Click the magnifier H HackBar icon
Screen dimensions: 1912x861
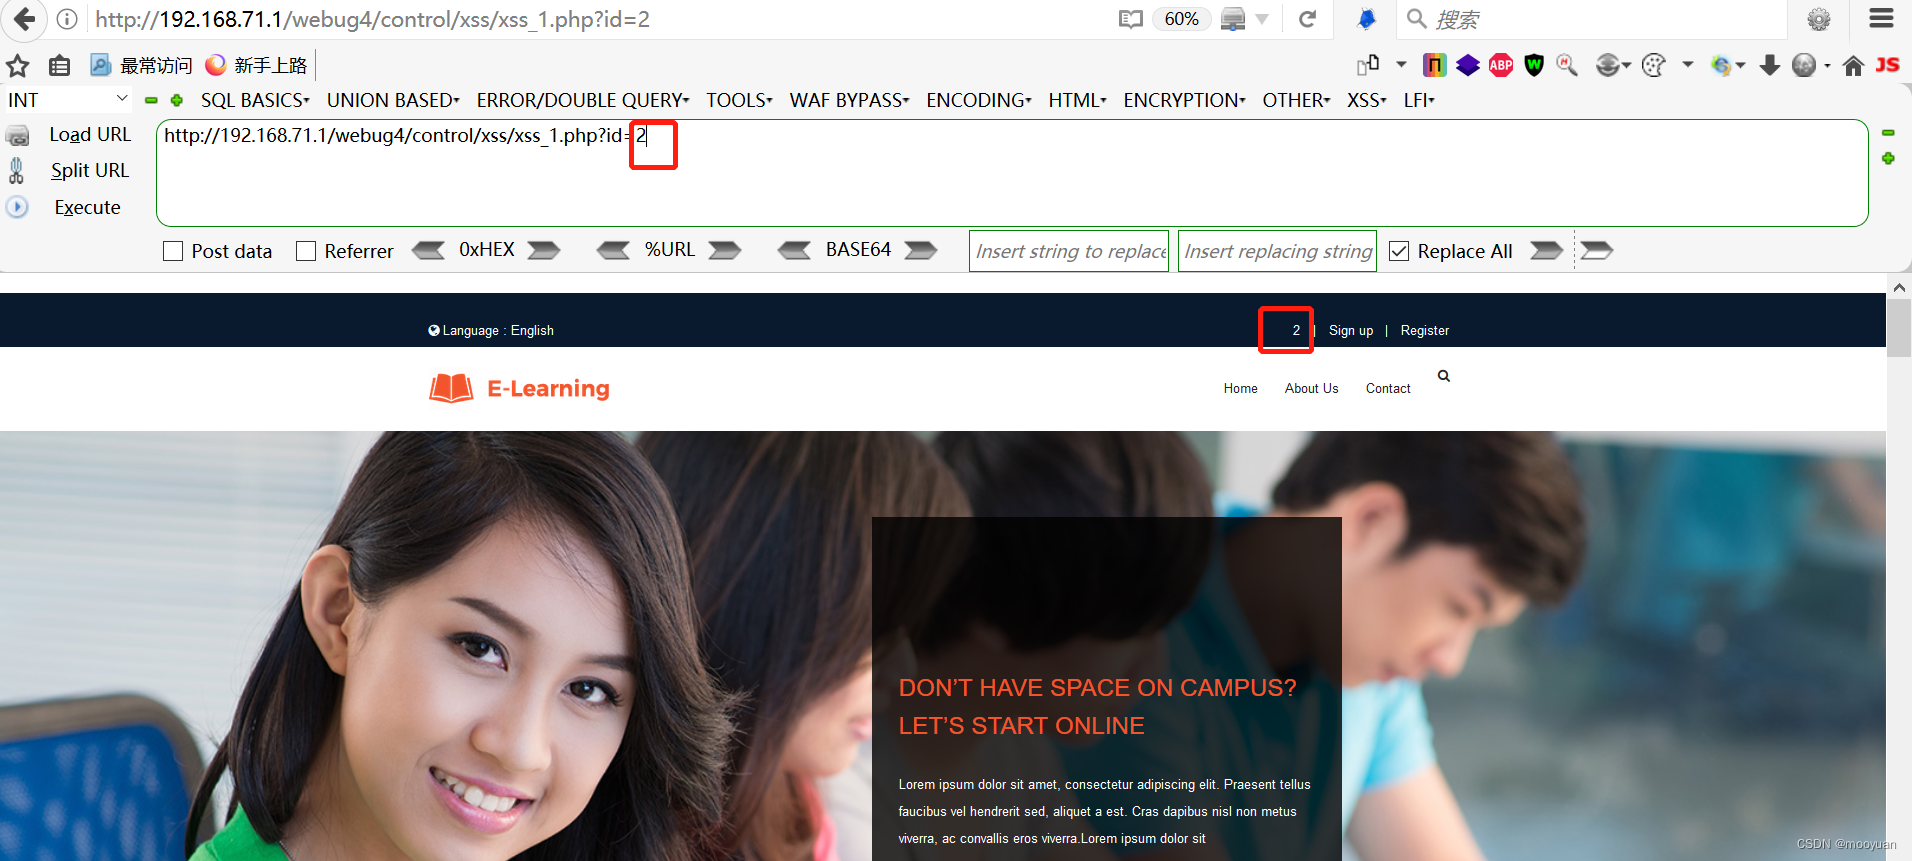pos(1567,65)
